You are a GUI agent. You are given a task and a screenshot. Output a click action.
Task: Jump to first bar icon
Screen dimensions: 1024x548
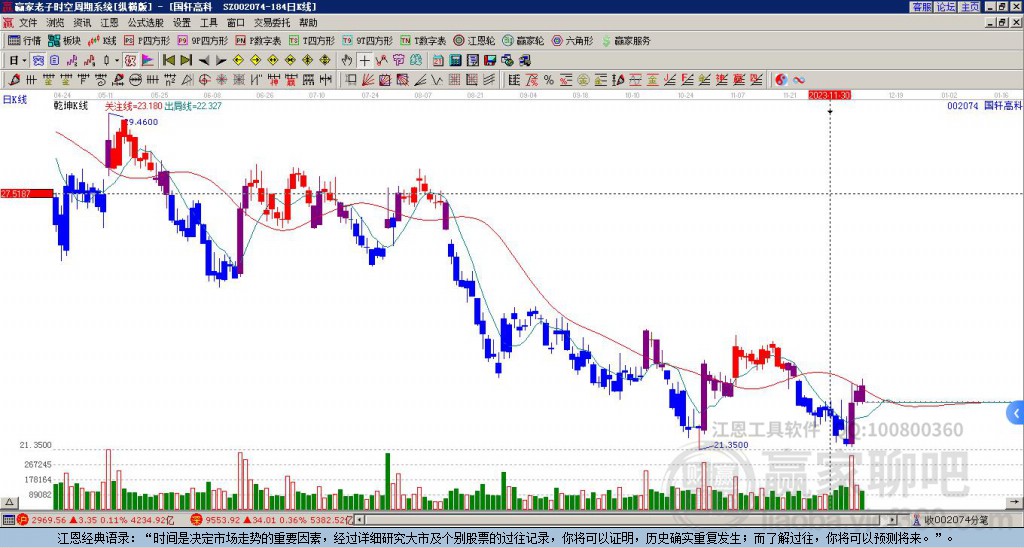coord(169,61)
